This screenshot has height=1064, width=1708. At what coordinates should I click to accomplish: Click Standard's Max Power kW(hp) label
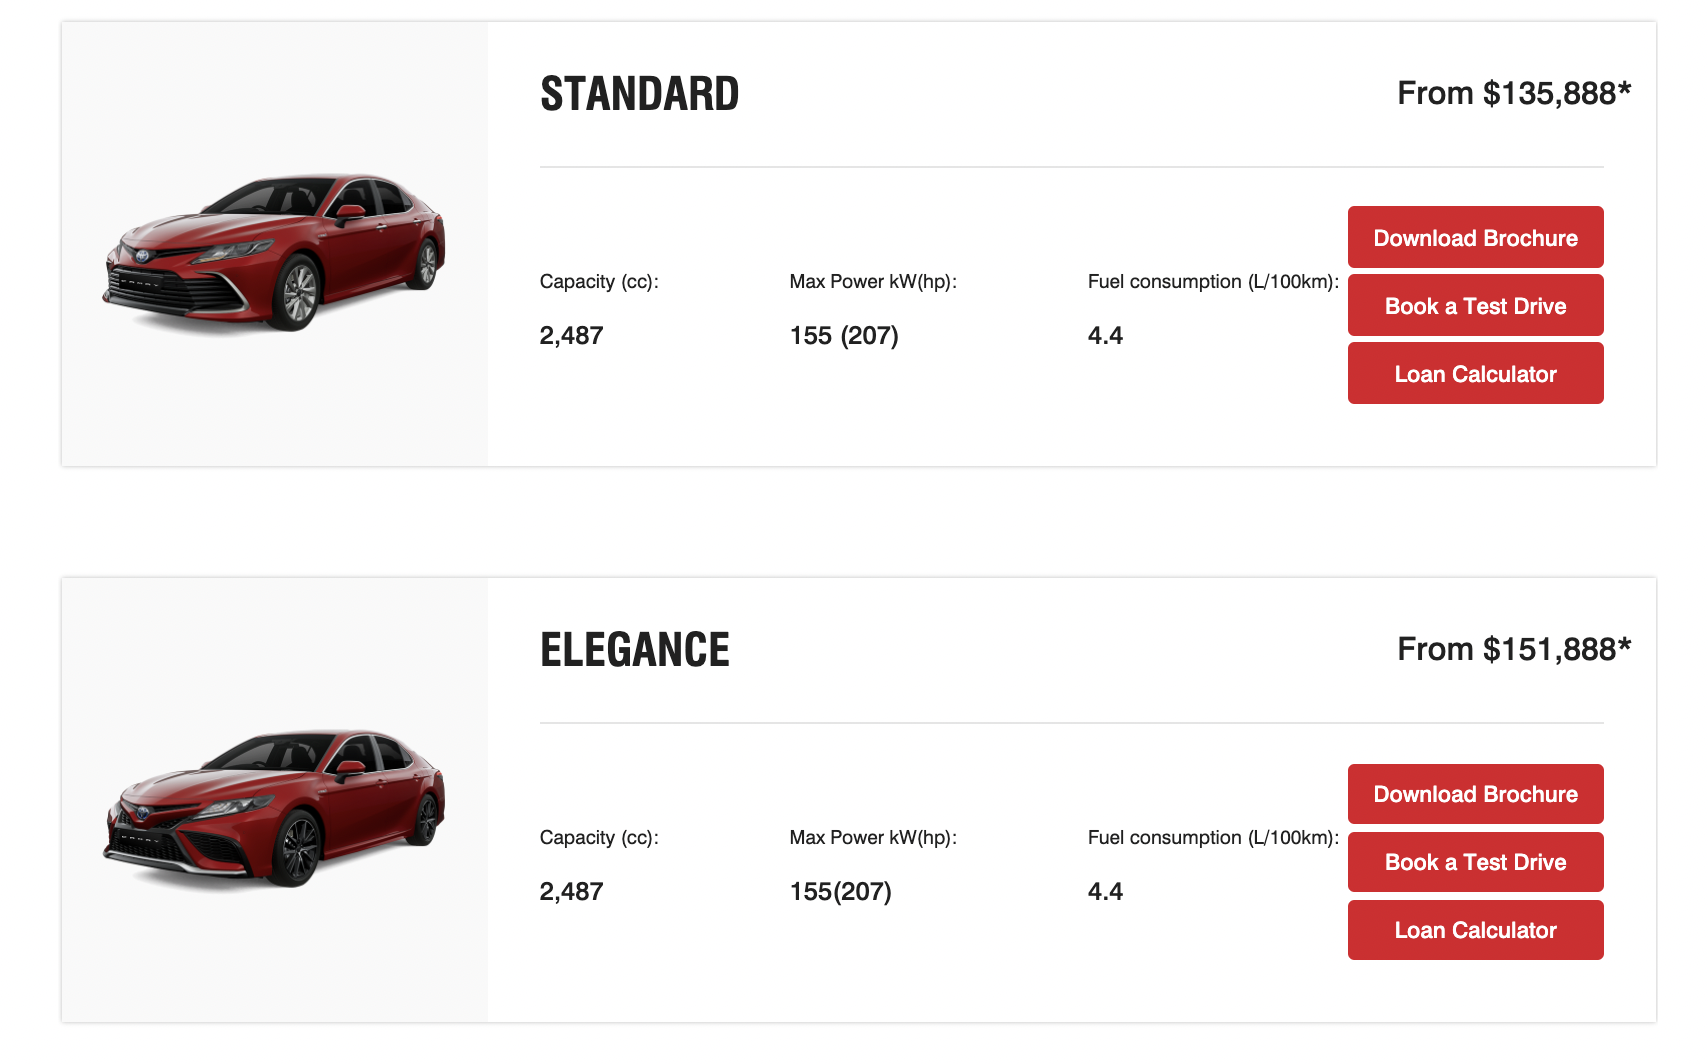coord(873,282)
